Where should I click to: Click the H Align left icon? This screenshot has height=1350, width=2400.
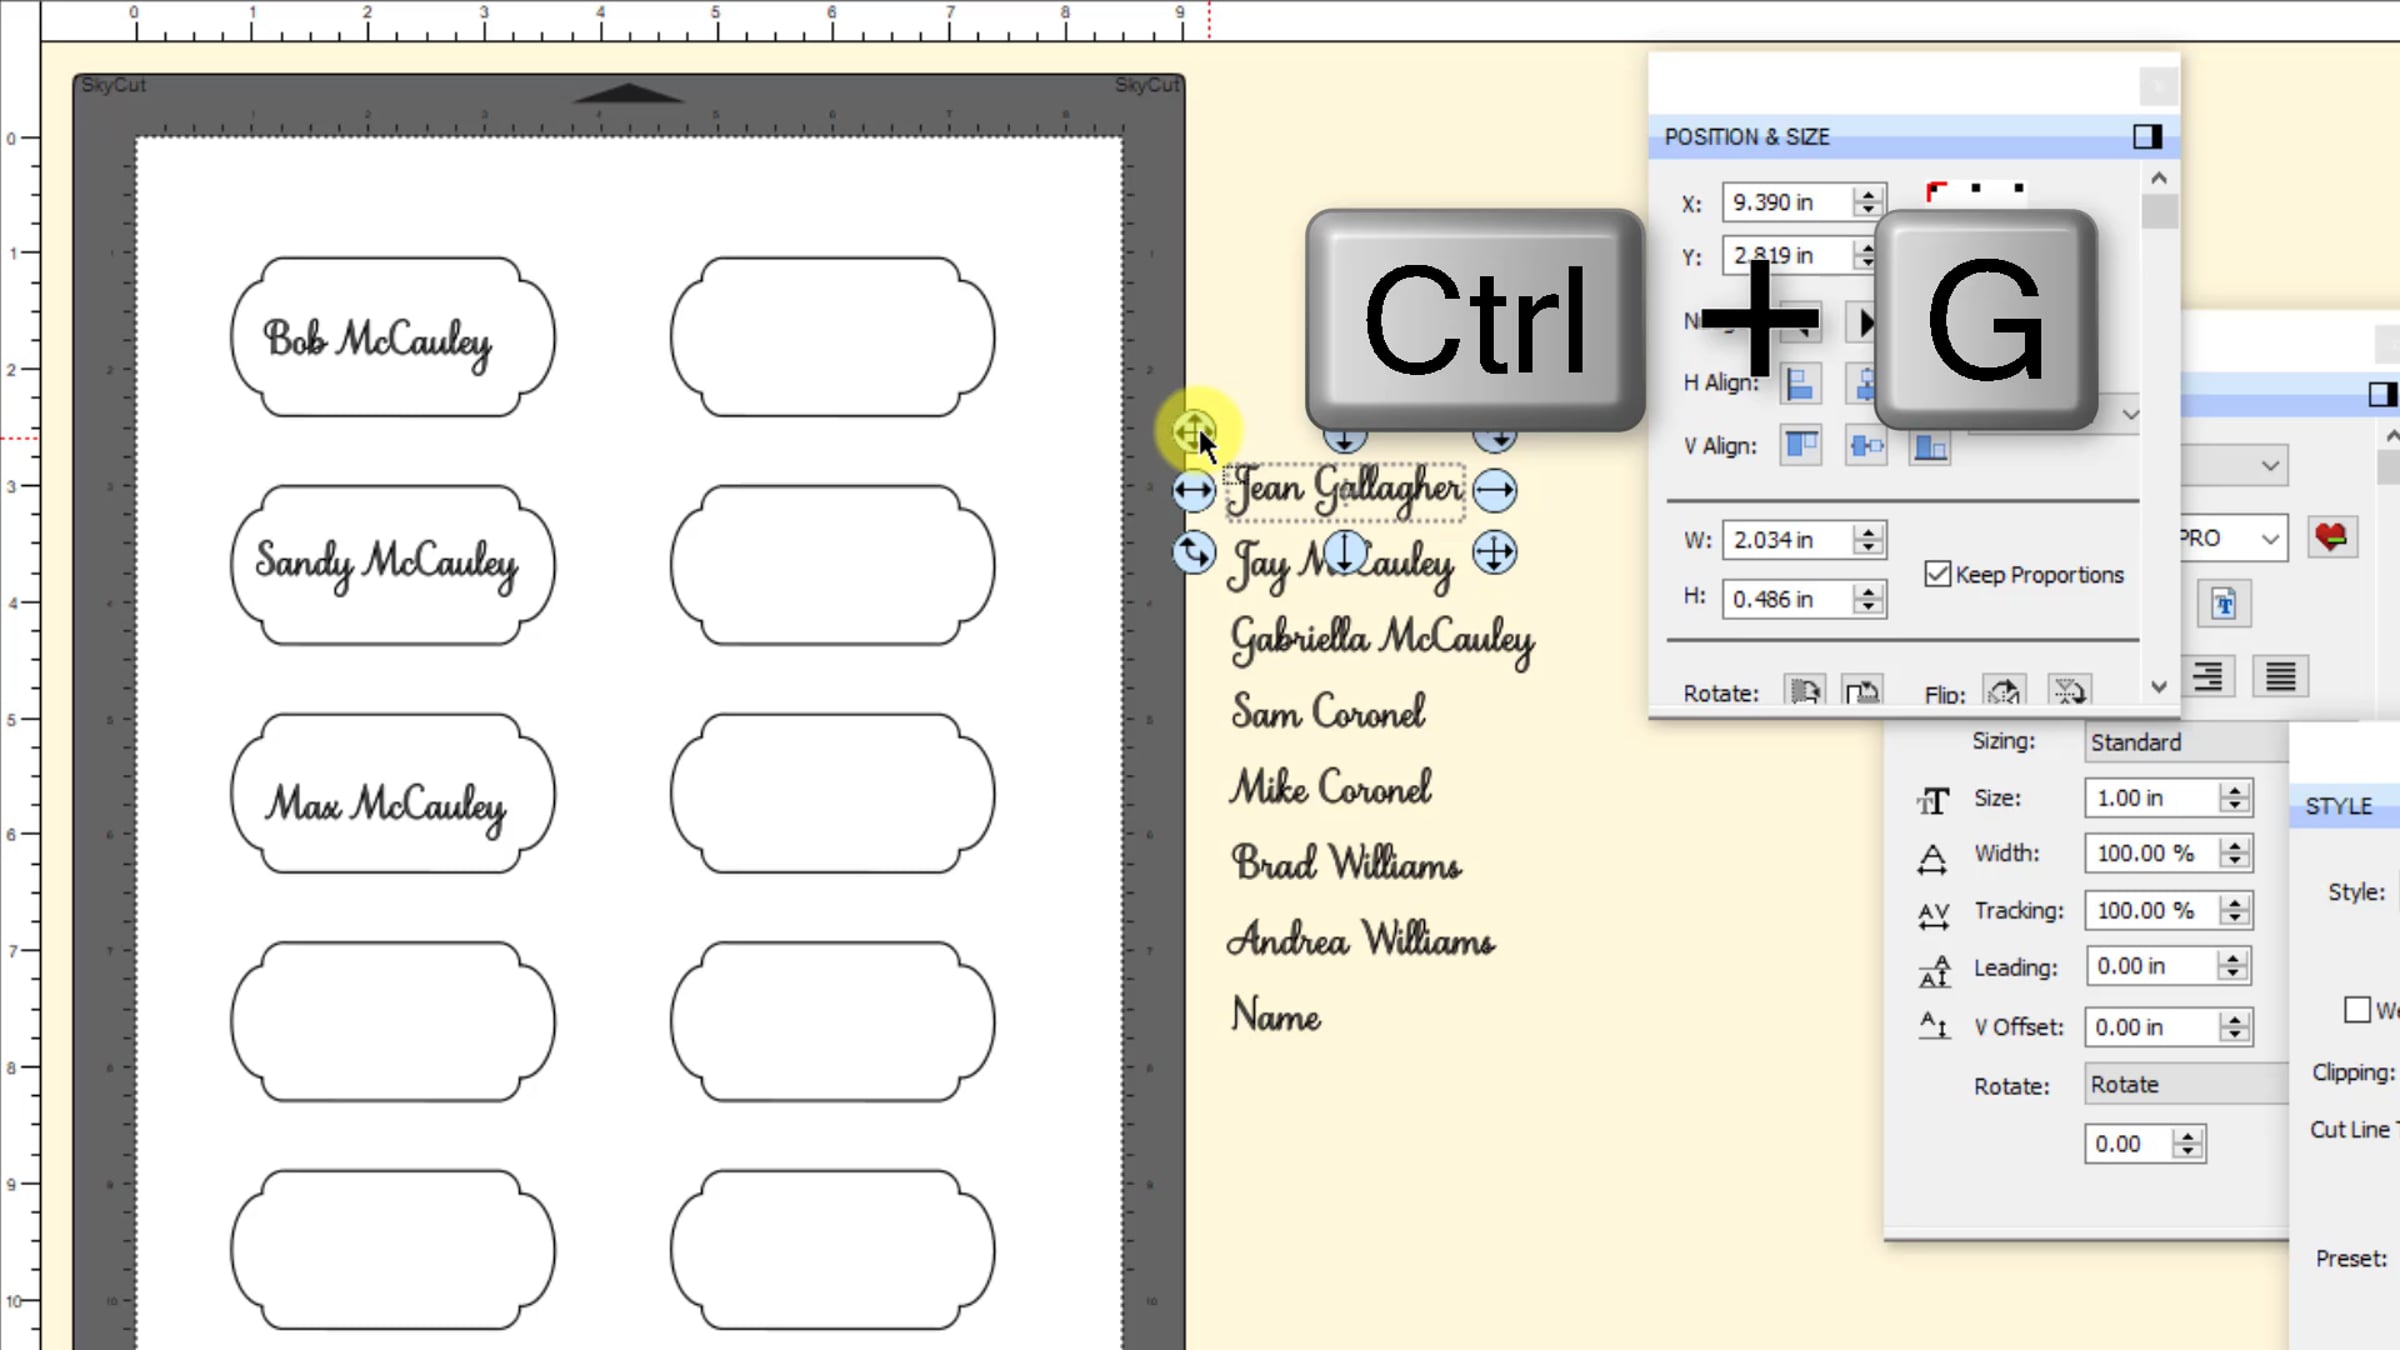[1800, 384]
